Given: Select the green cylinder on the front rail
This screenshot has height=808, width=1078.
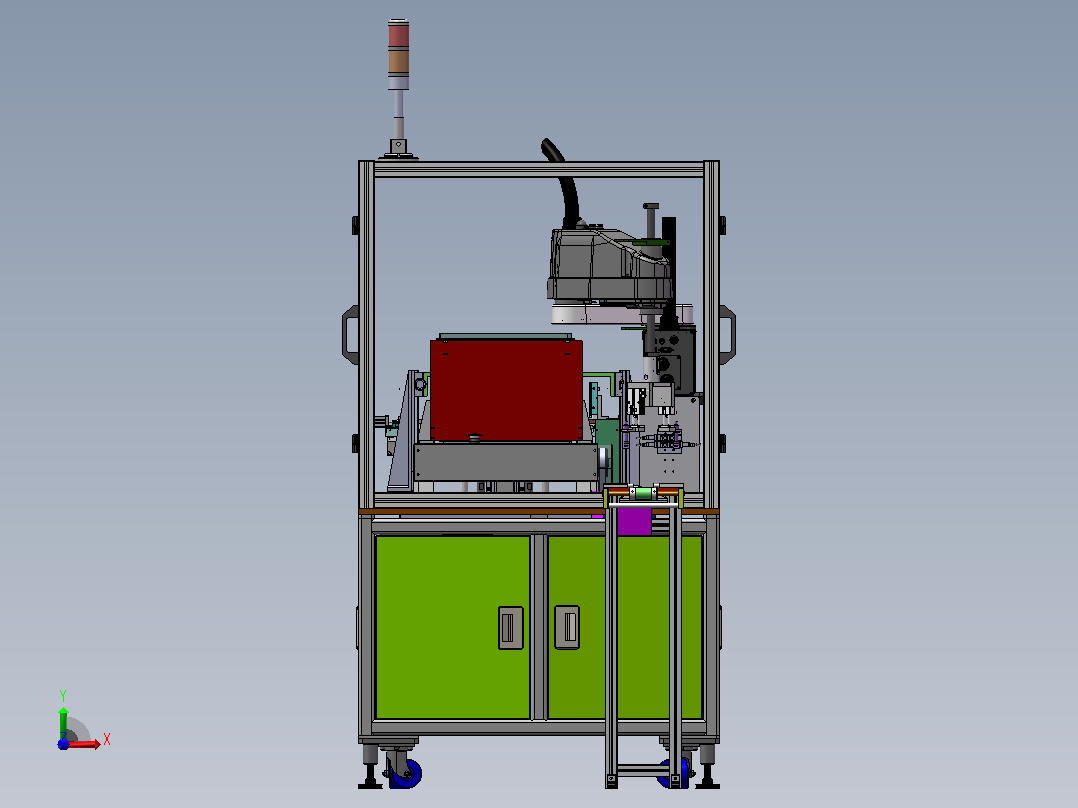Looking at the screenshot, I should (x=644, y=493).
